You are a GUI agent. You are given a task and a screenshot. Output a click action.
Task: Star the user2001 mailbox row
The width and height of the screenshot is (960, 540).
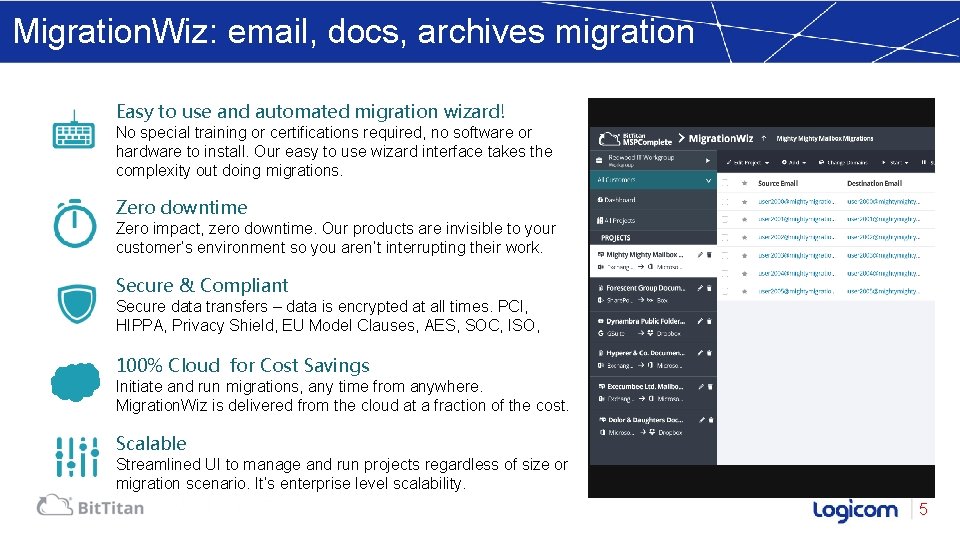(744, 219)
